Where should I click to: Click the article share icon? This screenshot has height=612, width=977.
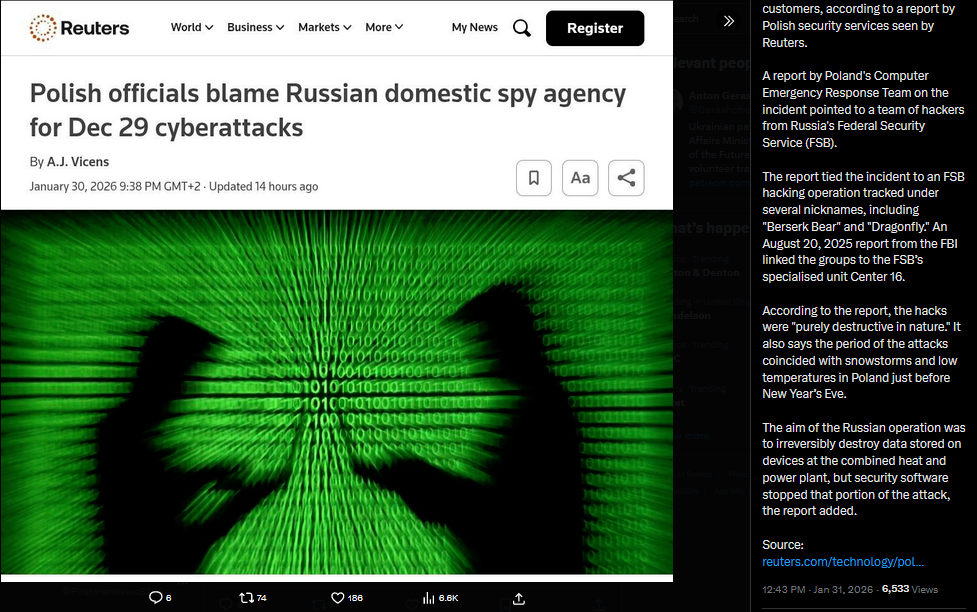626,178
